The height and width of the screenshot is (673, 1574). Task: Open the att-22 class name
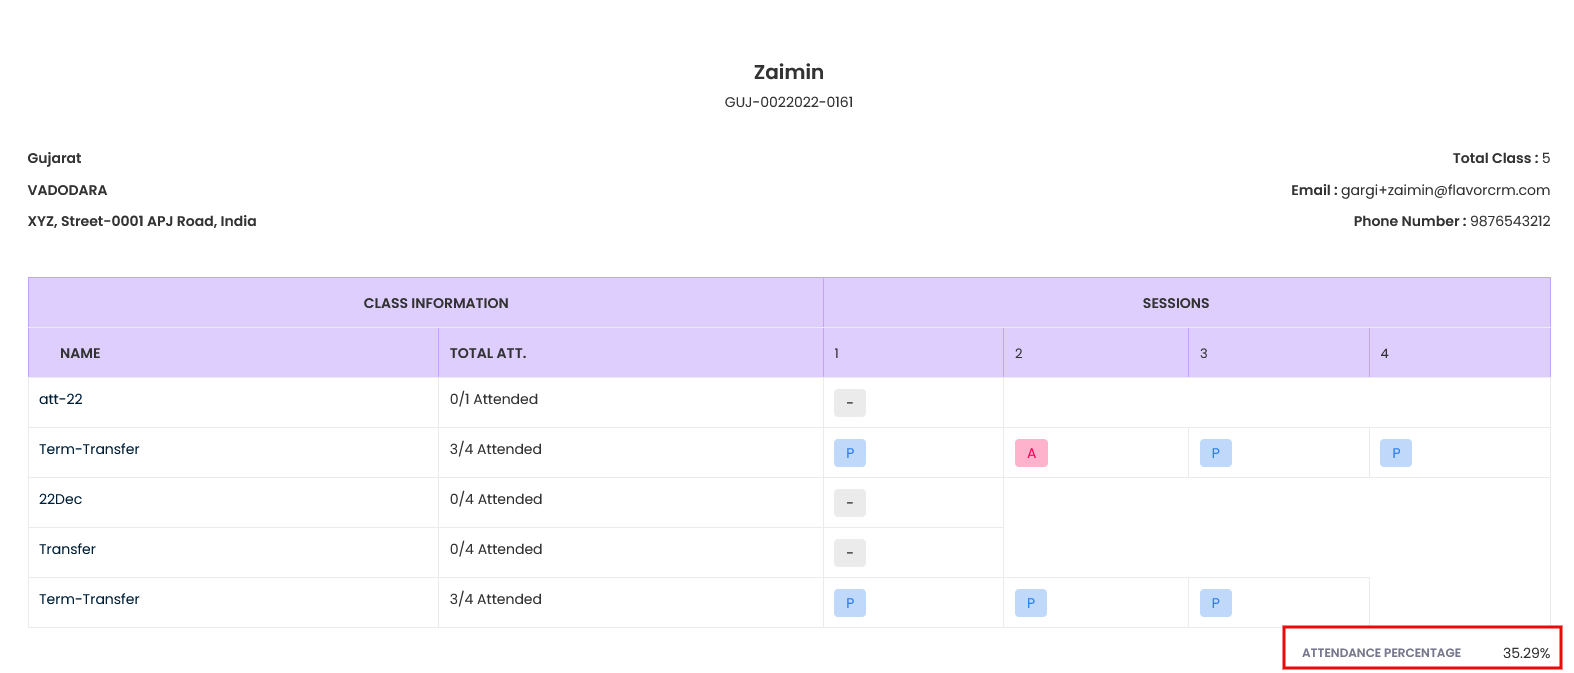pos(61,399)
